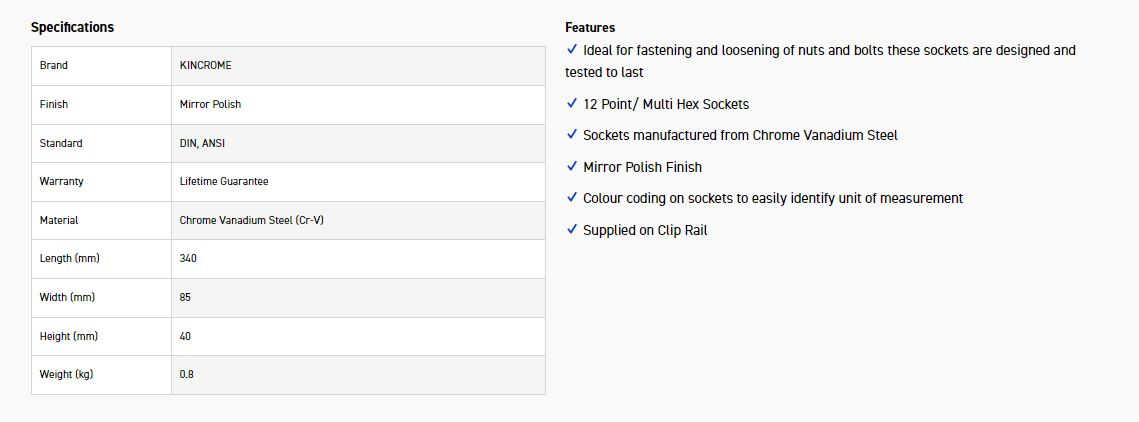Click the checkmark beside Colour coding feature
This screenshot has width=1139, height=422.
(x=572, y=198)
